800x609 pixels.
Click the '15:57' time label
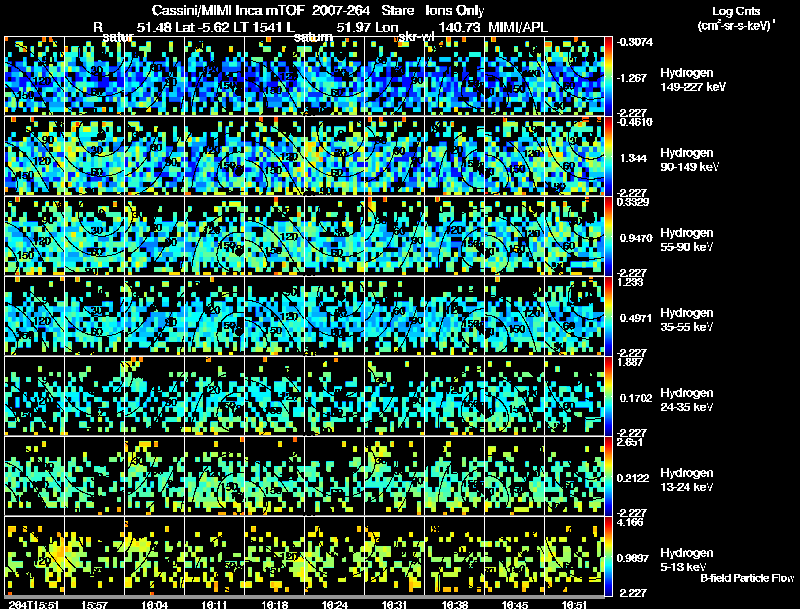(94, 604)
